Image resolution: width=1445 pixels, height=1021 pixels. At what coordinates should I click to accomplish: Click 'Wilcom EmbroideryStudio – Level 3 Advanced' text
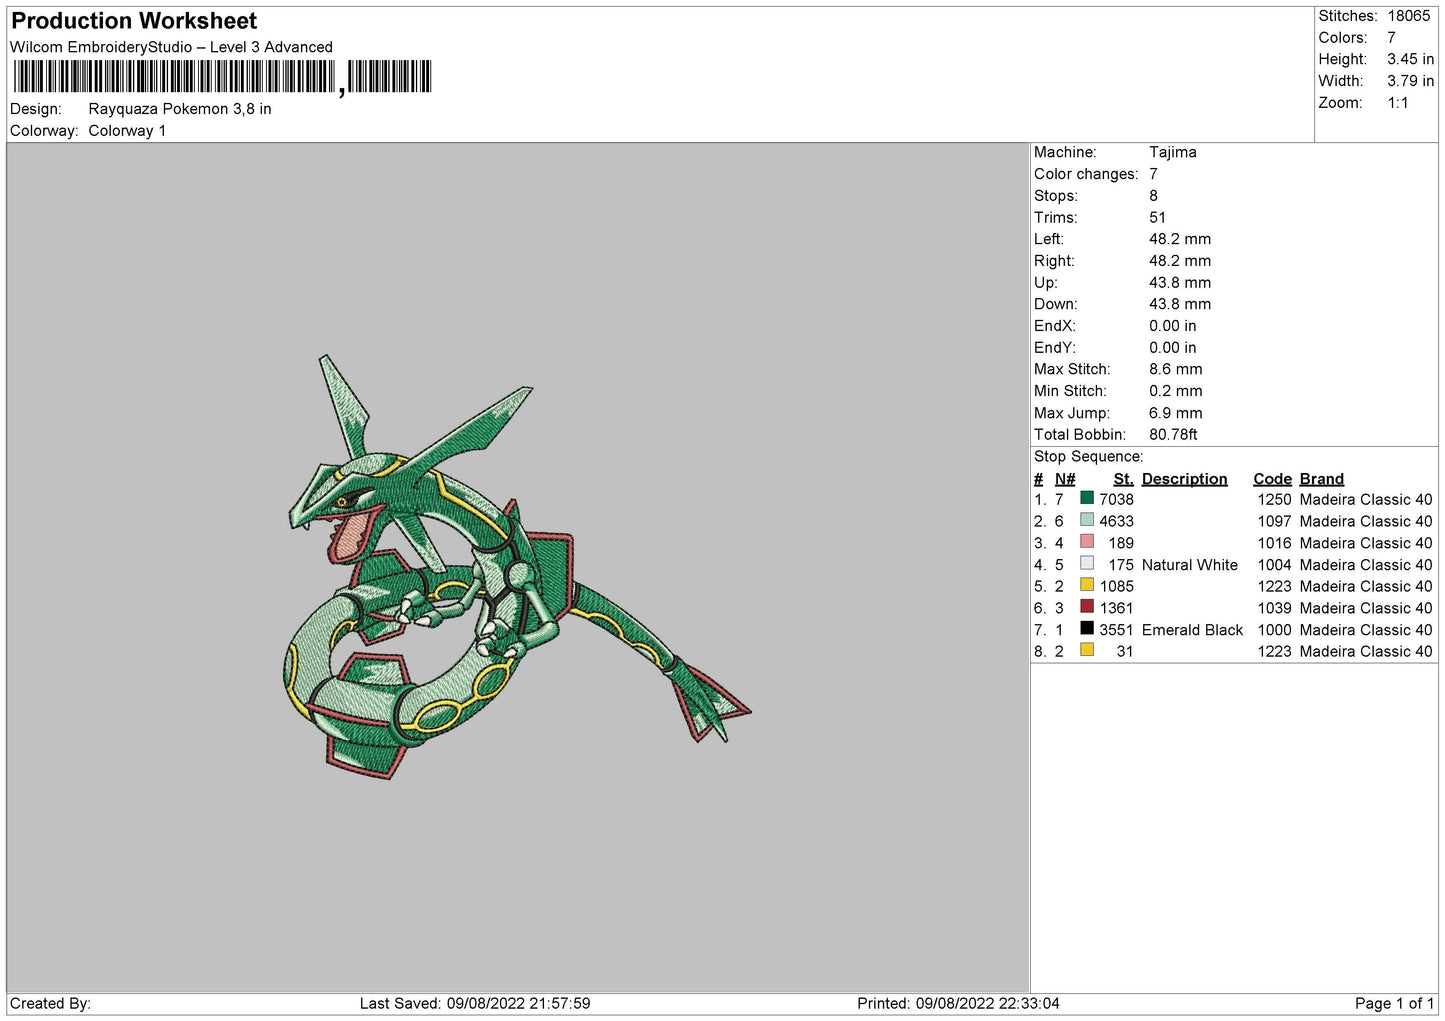coord(171,47)
